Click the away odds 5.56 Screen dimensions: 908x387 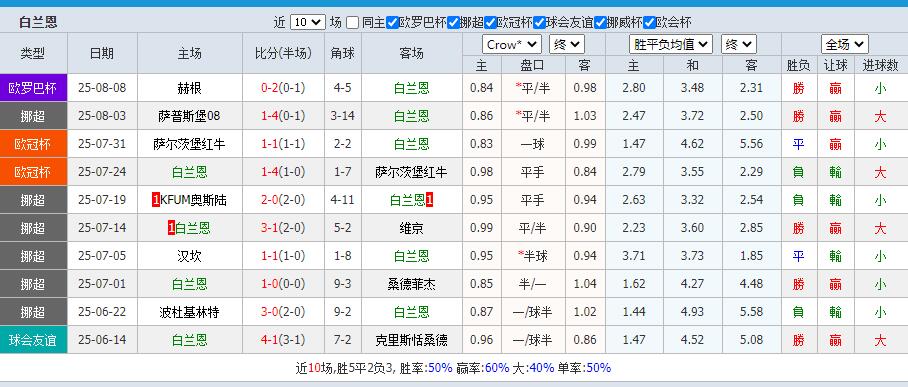(751, 144)
